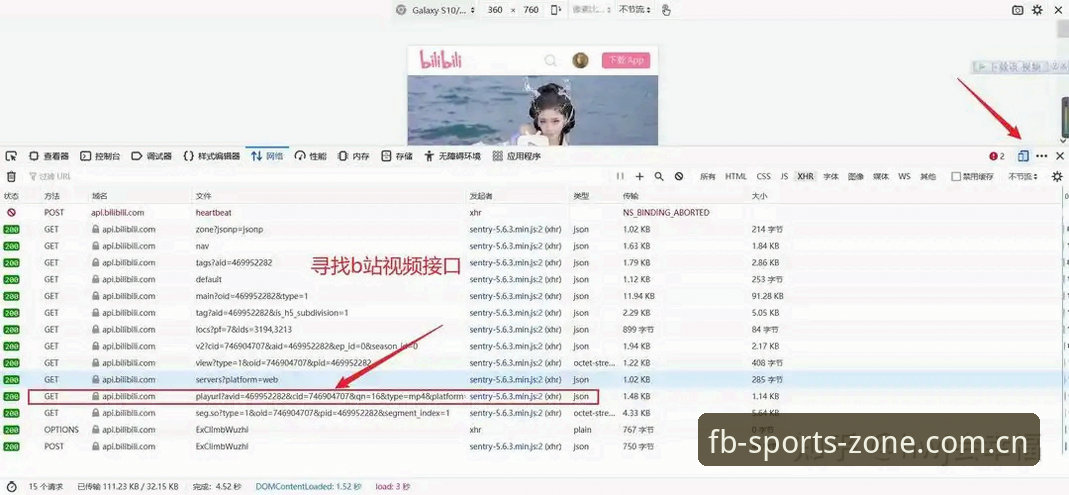This screenshot has width=1069, height=495.
Task: Open the network search magnifier icon
Action: 659,176
